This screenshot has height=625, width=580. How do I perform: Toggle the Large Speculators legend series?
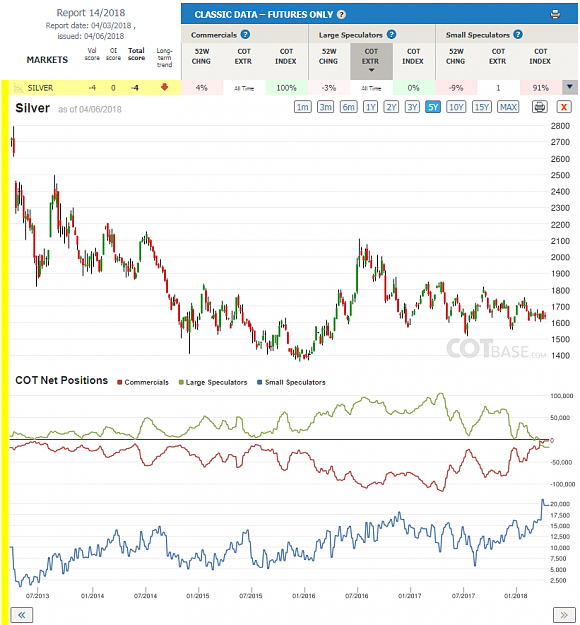point(213,382)
